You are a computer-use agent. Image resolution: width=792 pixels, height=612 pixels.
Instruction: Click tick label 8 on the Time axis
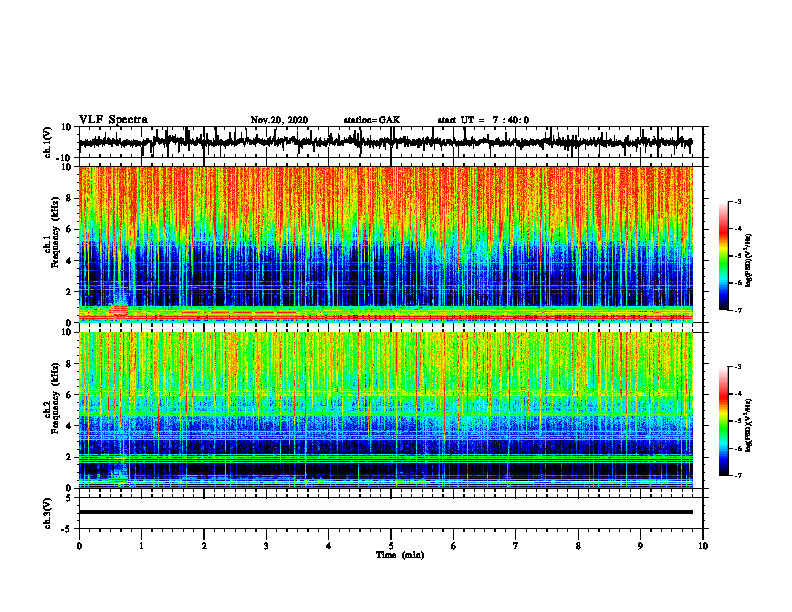[578, 546]
